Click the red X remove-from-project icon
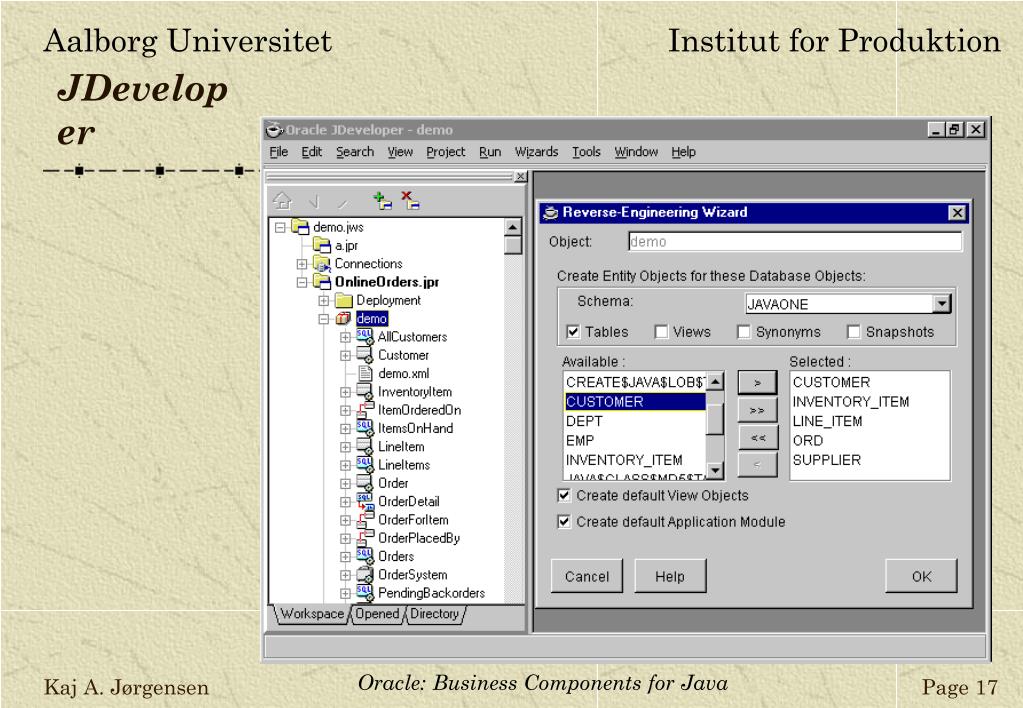The image size is (1023, 708). click(x=410, y=200)
